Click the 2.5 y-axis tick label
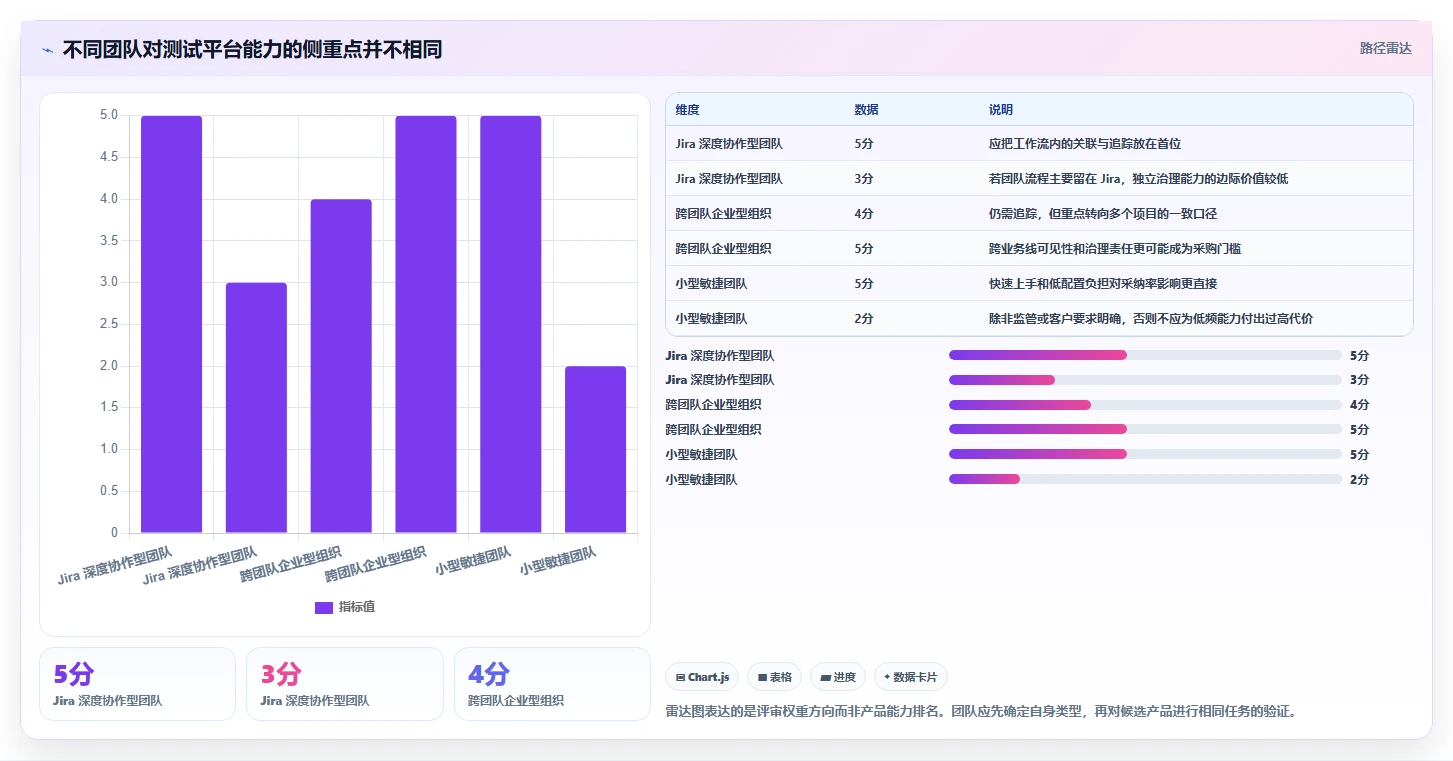 [109, 324]
